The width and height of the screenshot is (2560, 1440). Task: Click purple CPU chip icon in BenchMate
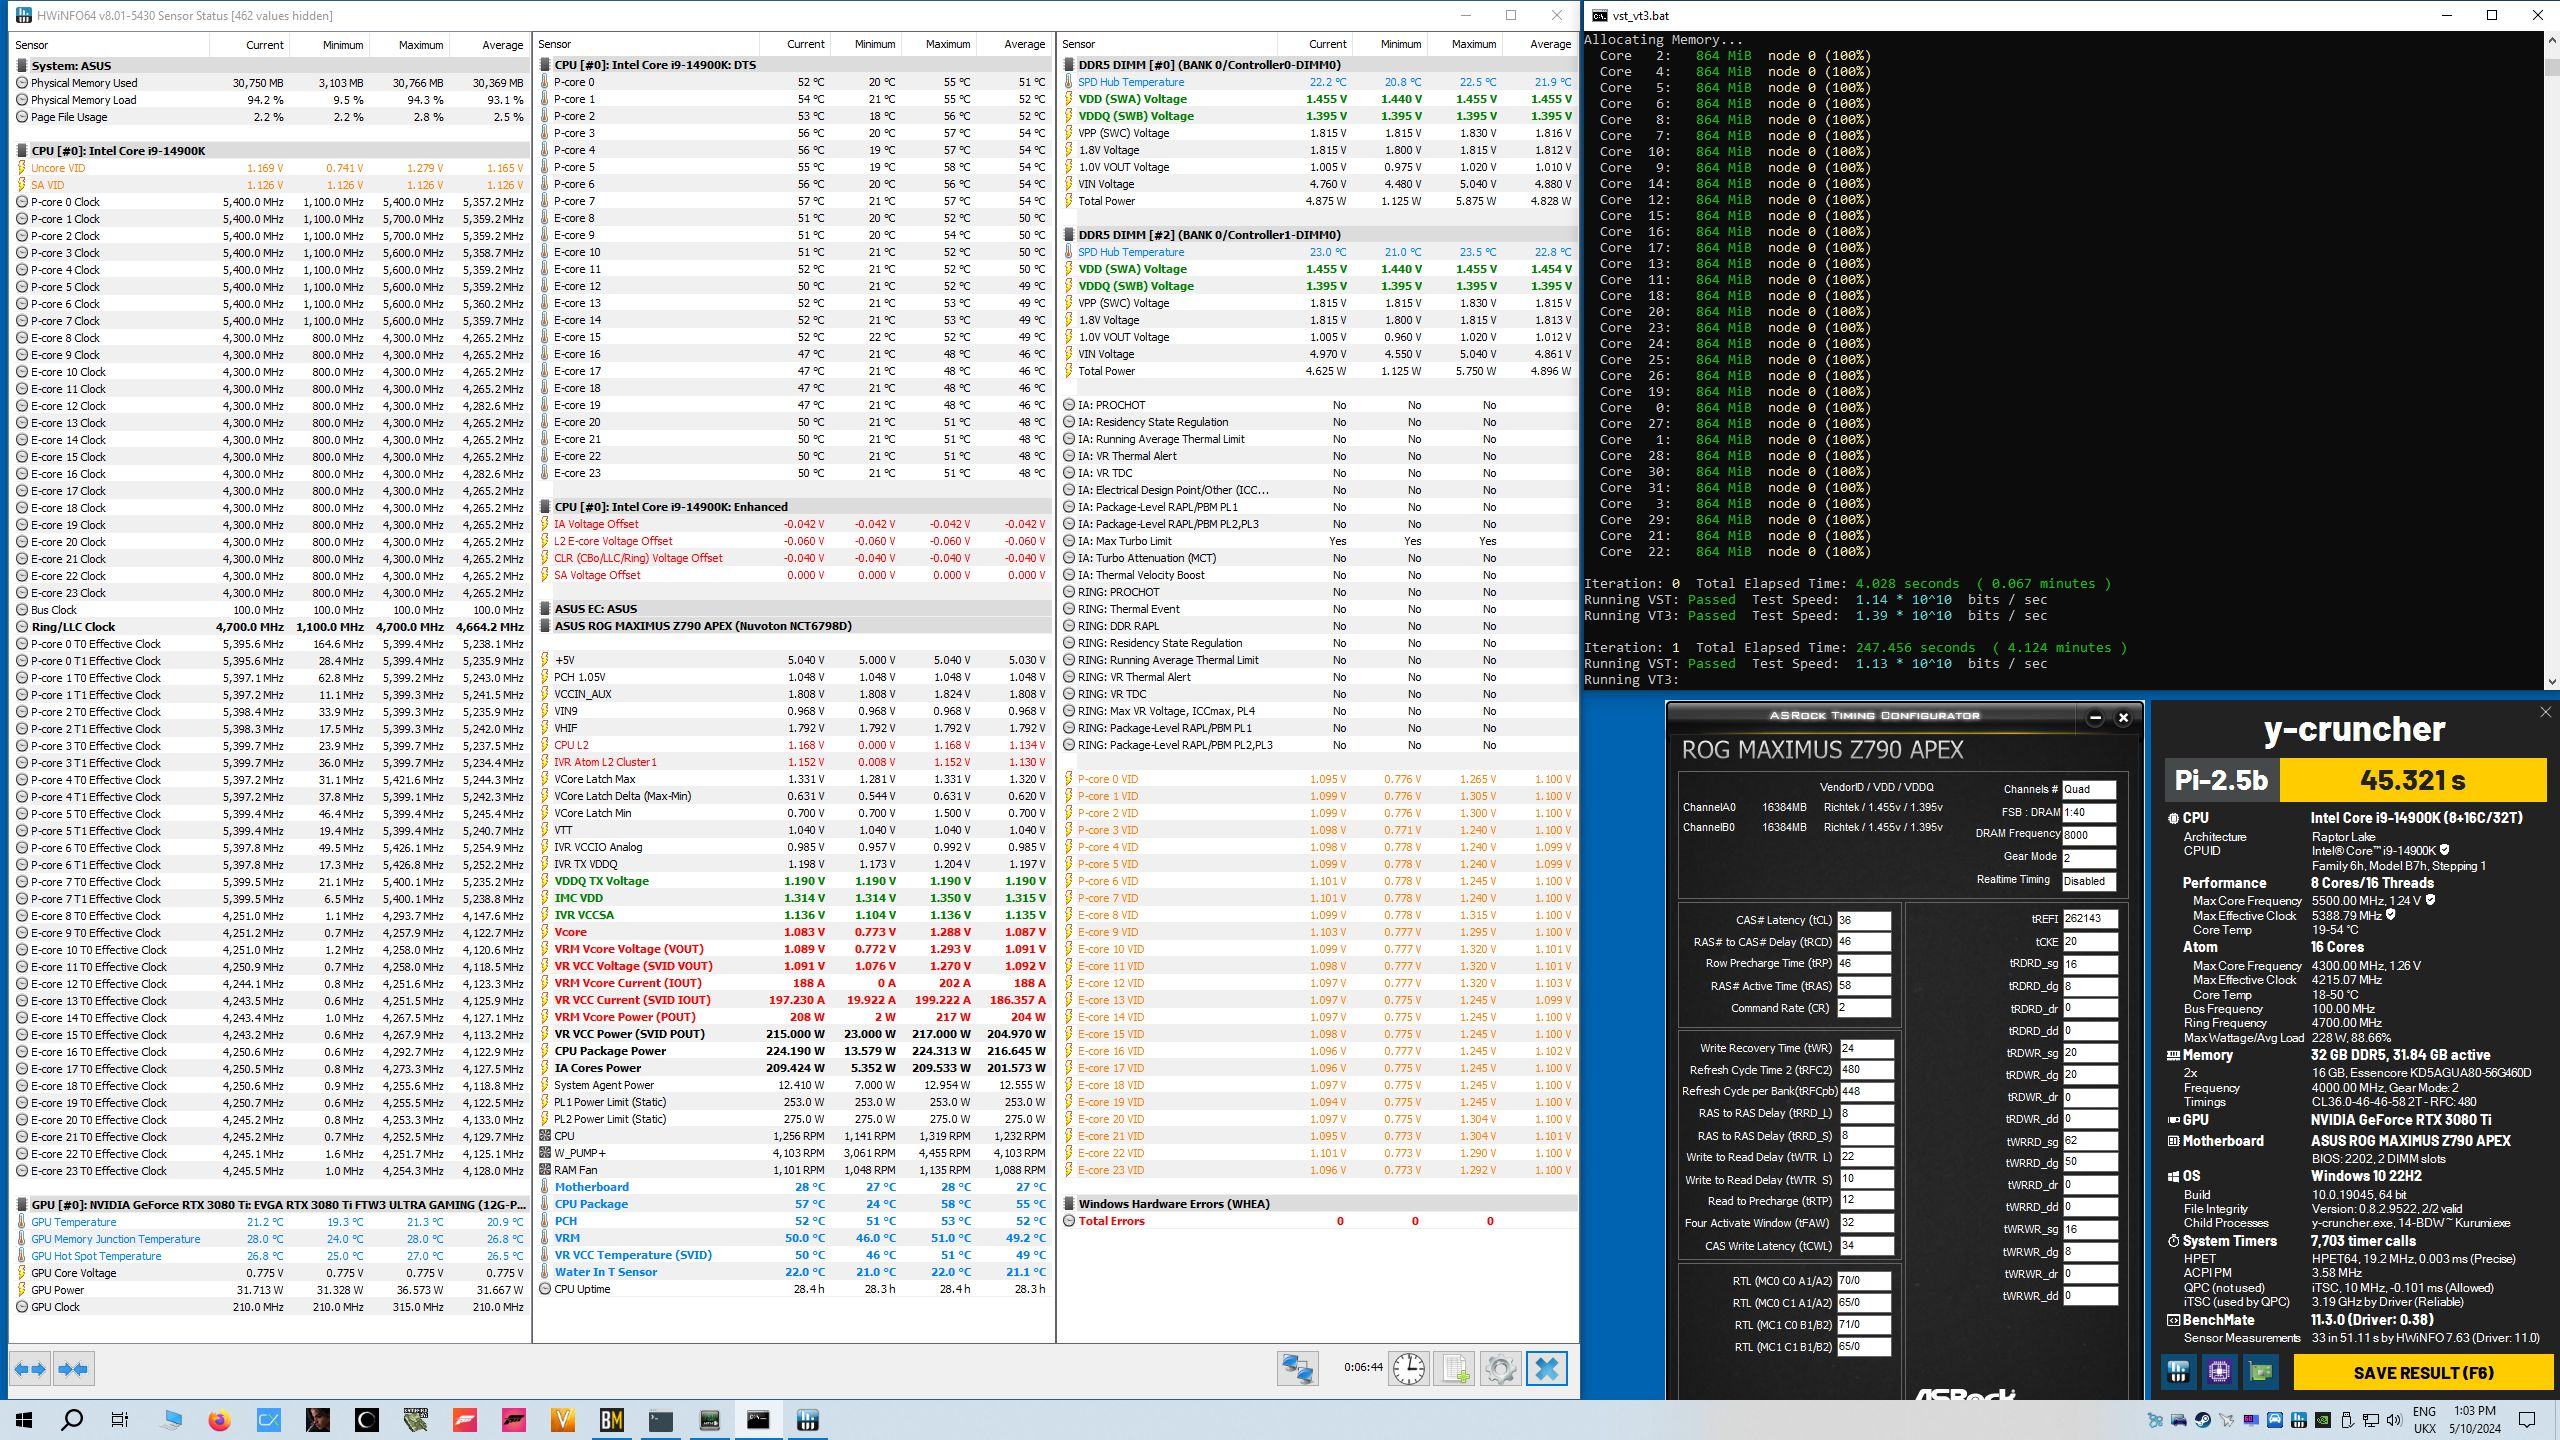(x=2219, y=1371)
